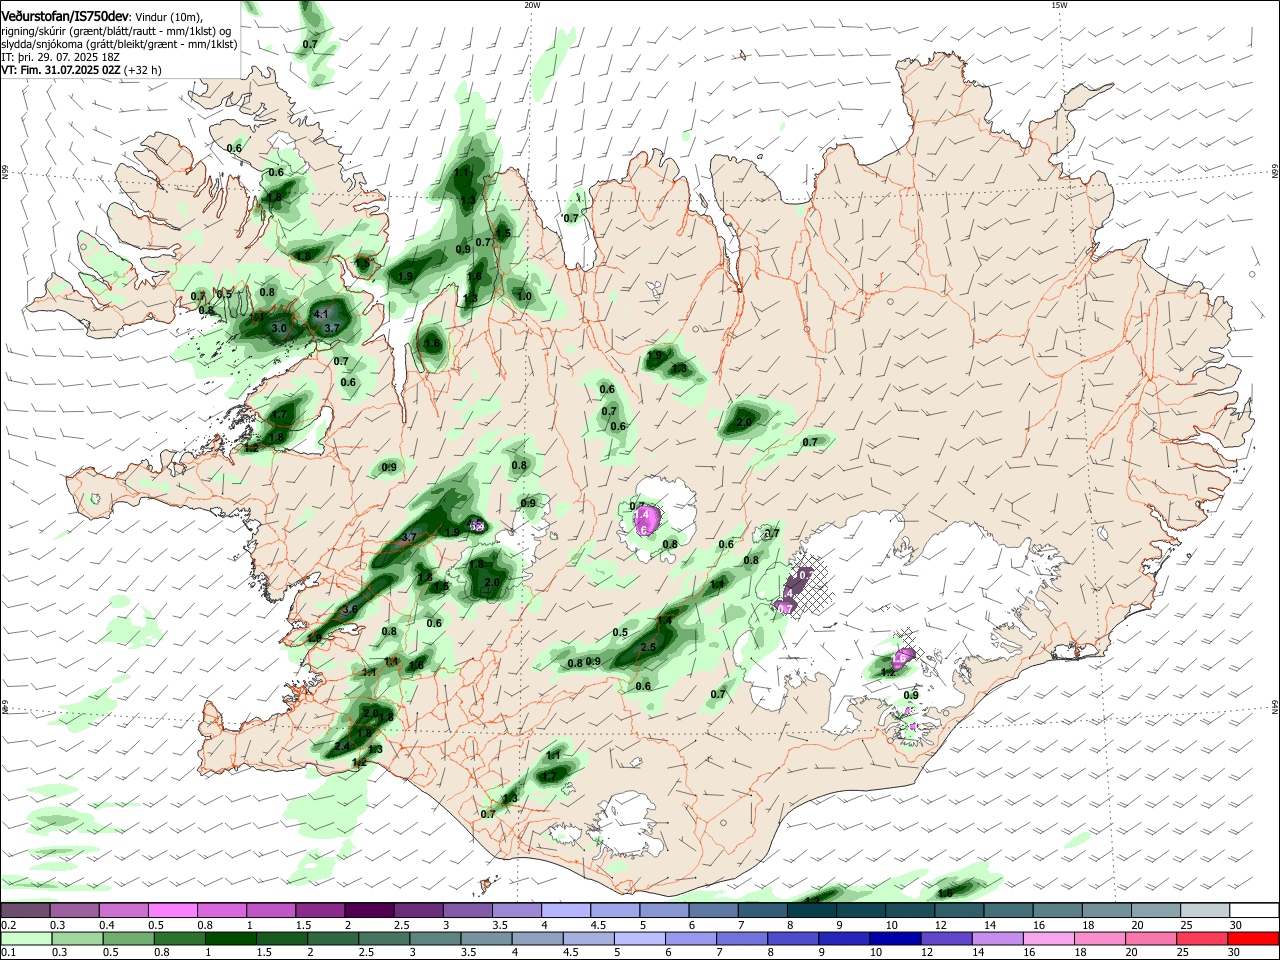Click the 'IT: þri. 29. 07. 2025 18Z' line

[58, 57]
